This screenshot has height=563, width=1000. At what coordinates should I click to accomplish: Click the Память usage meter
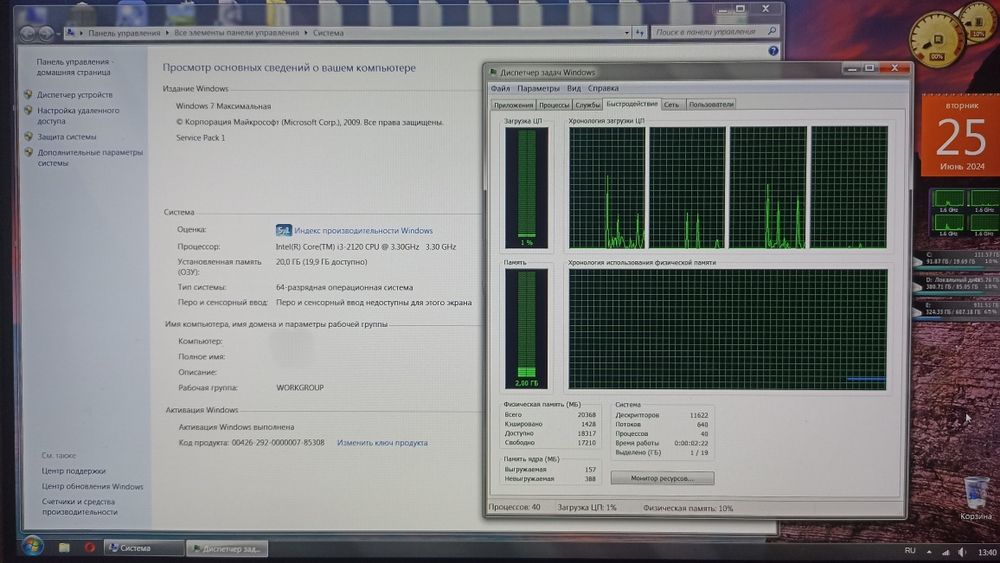pos(526,328)
